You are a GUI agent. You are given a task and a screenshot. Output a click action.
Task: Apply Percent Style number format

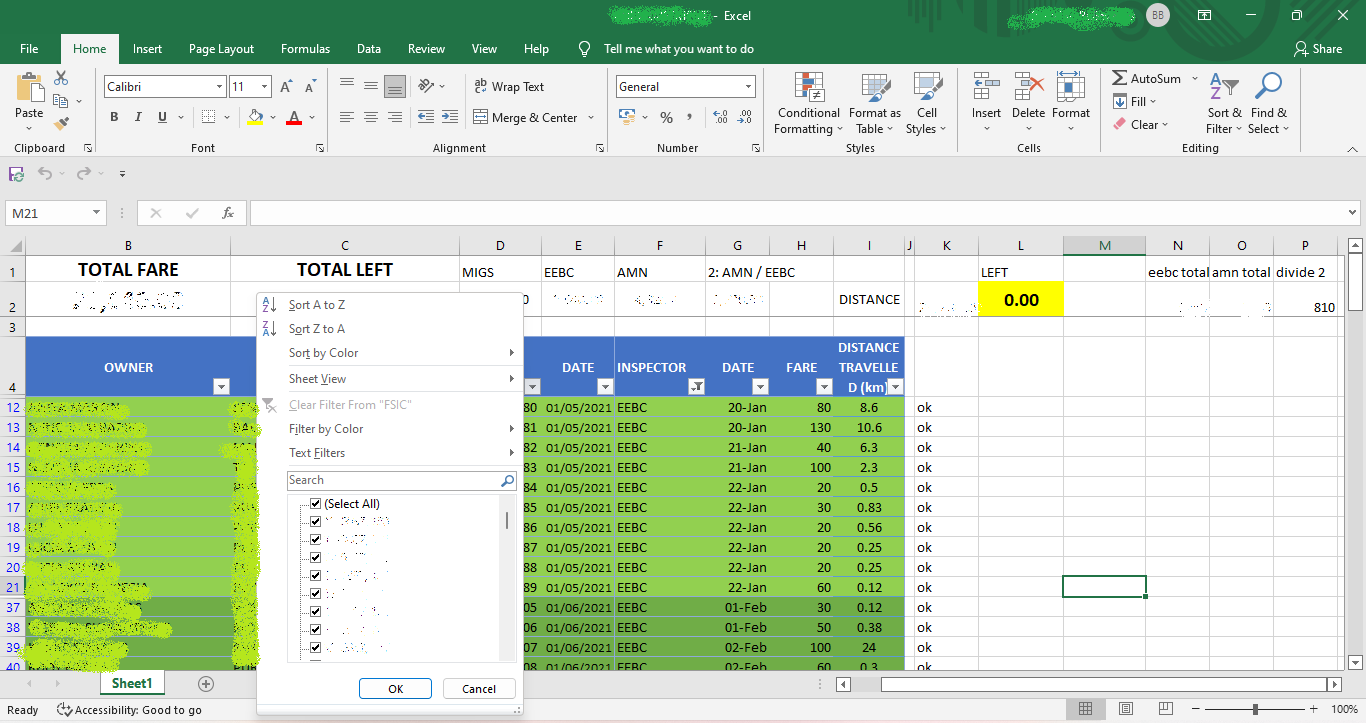pos(666,117)
